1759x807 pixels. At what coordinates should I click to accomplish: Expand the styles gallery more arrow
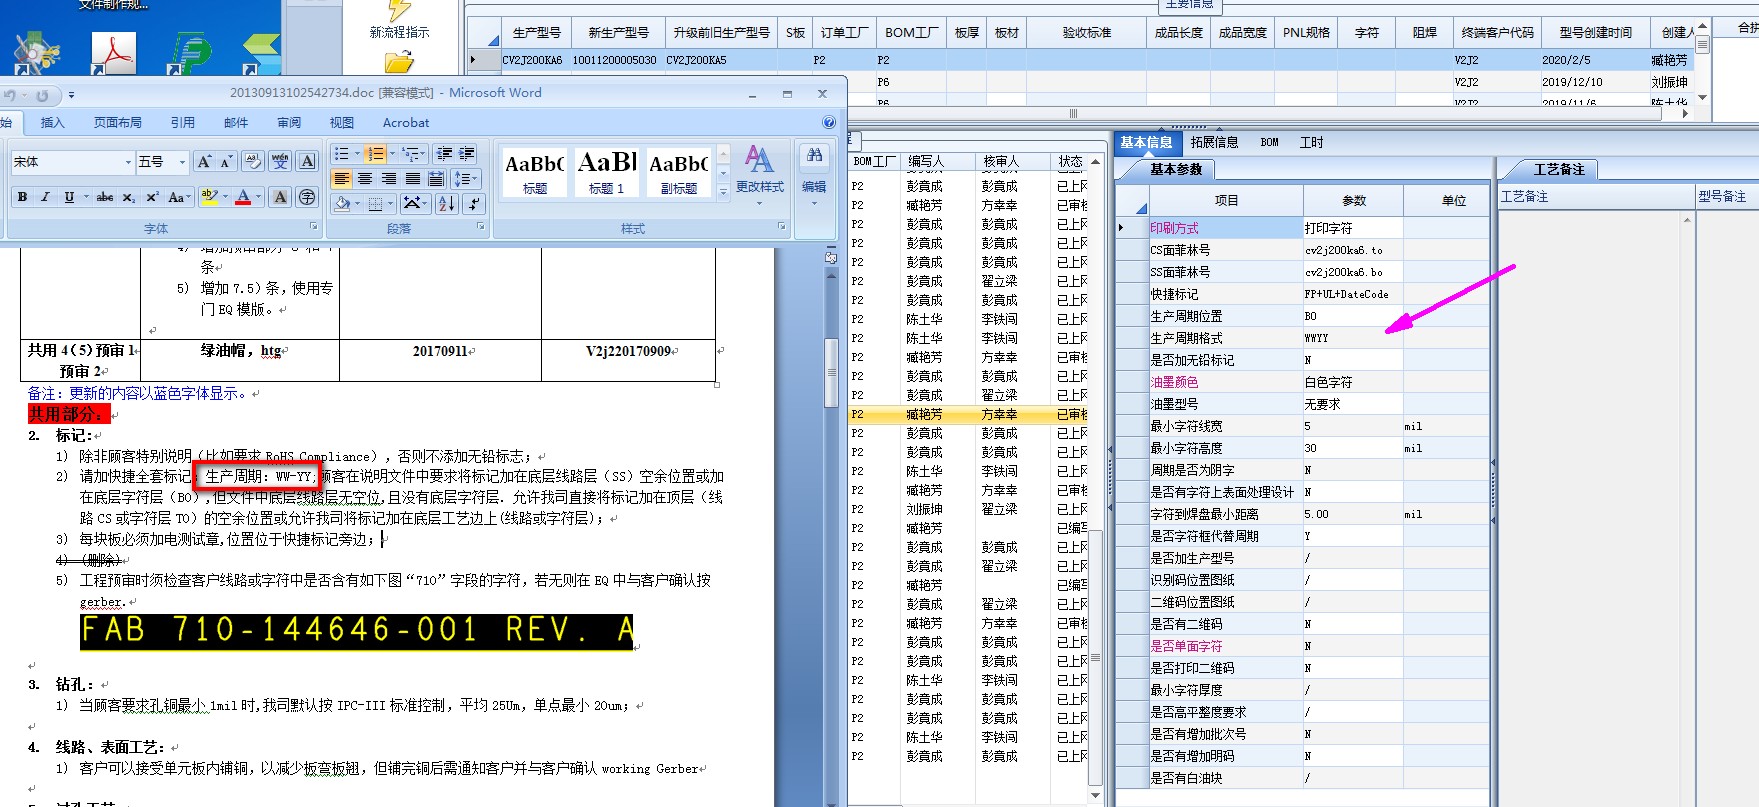(723, 192)
